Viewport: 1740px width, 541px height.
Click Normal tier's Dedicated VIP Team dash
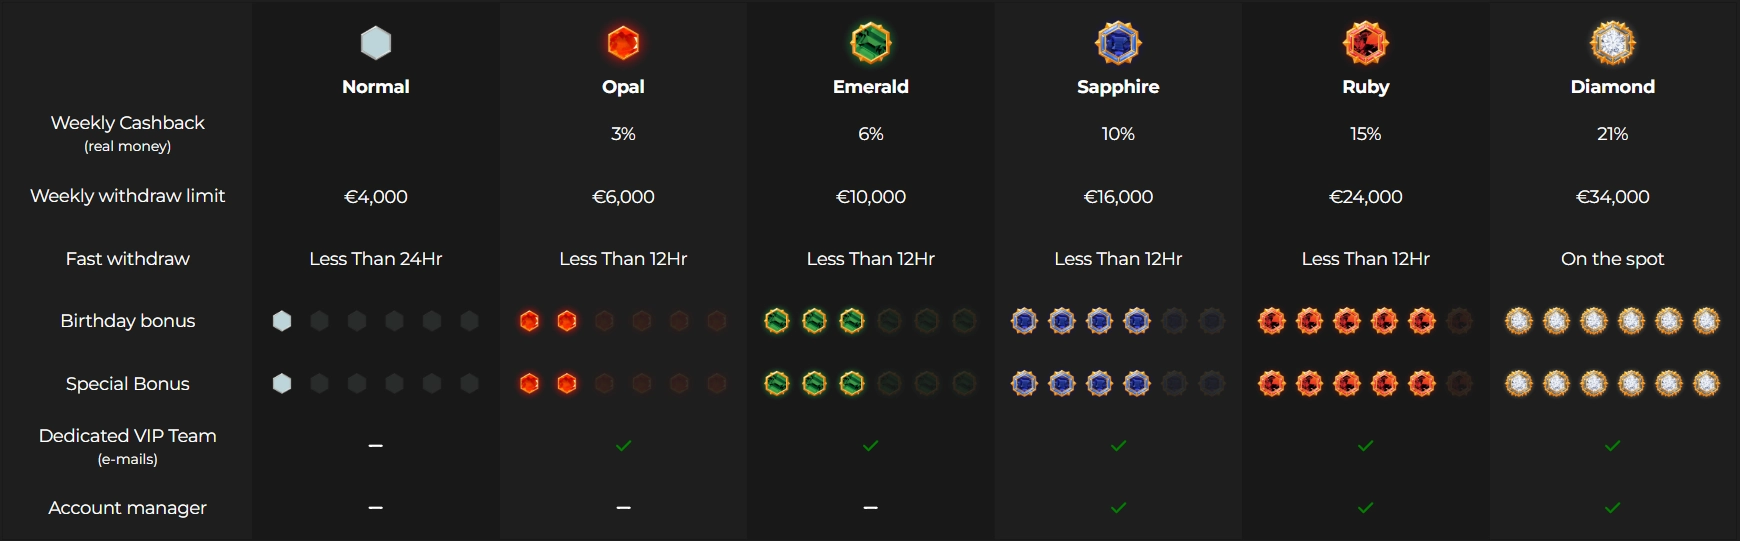coord(376,446)
